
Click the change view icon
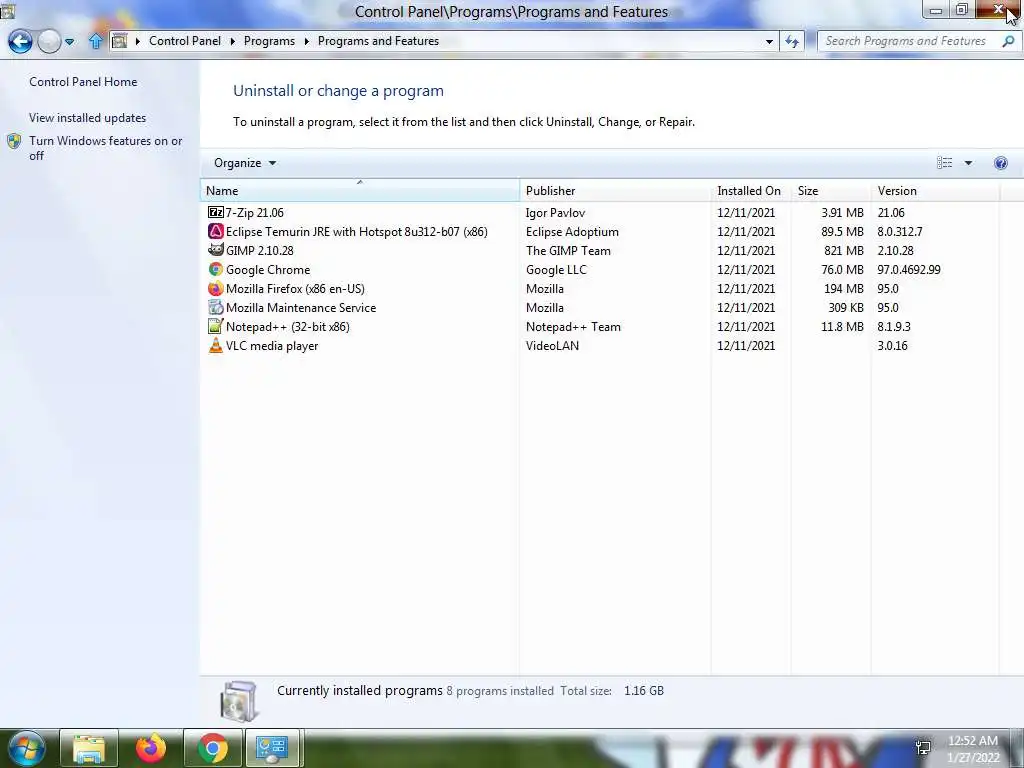point(944,163)
